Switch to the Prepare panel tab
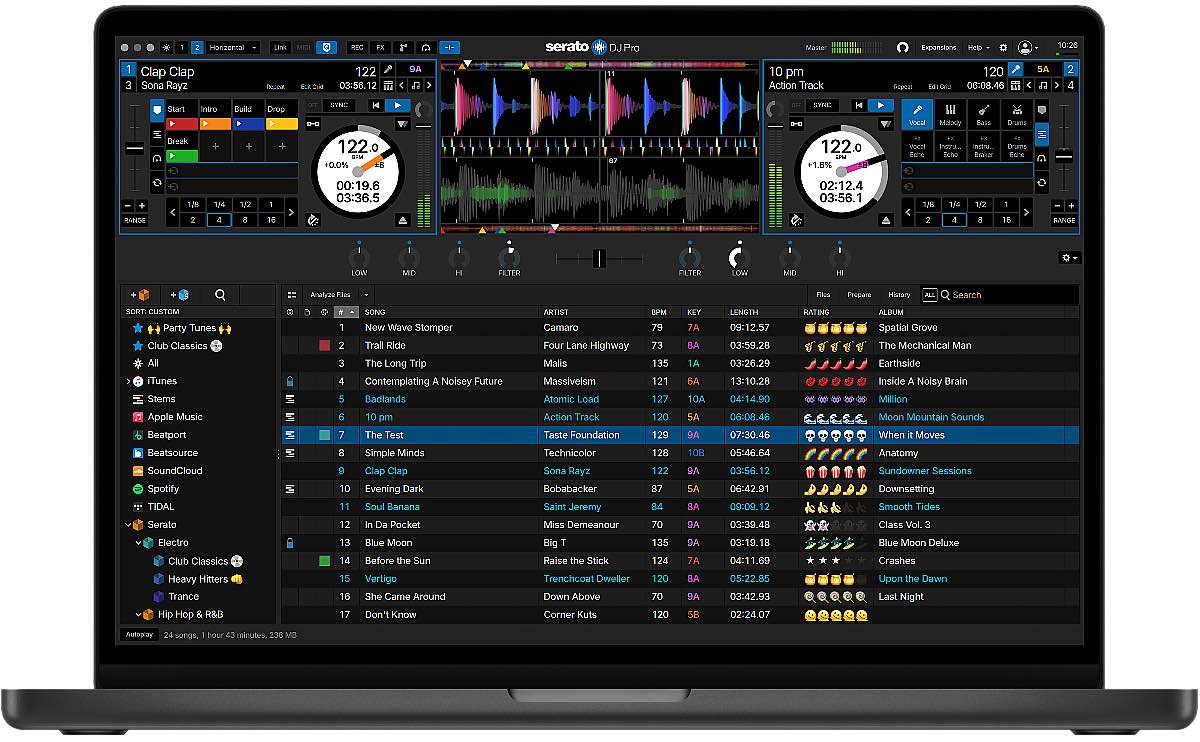The image size is (1200, 742). click(859, 295)
